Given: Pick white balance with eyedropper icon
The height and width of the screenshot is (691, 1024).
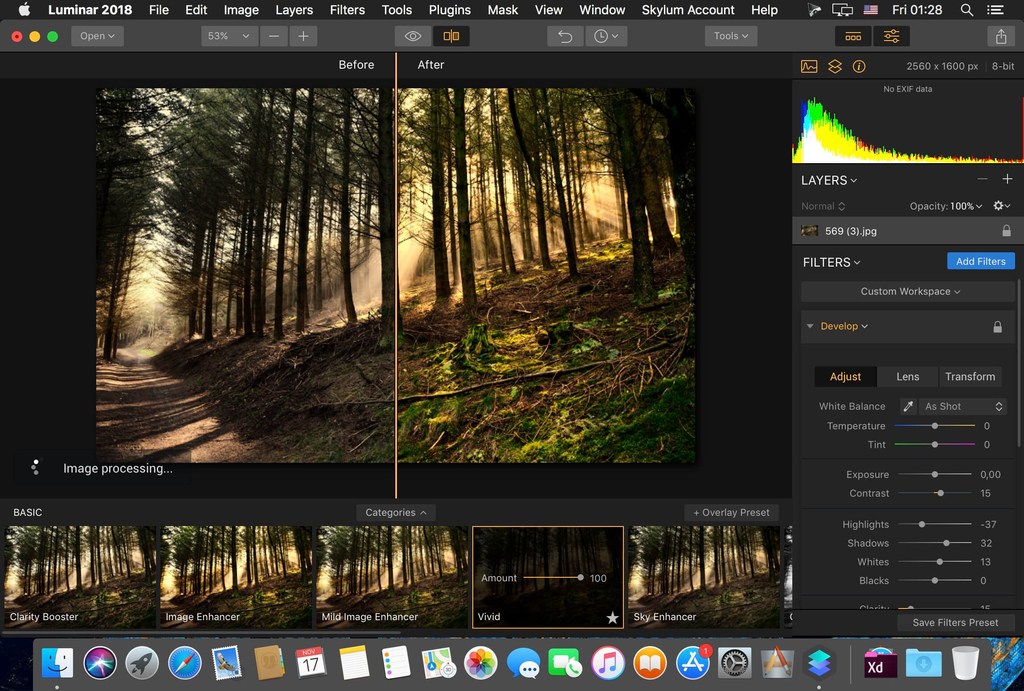Looking at the screenshot, I should (908, 407).
